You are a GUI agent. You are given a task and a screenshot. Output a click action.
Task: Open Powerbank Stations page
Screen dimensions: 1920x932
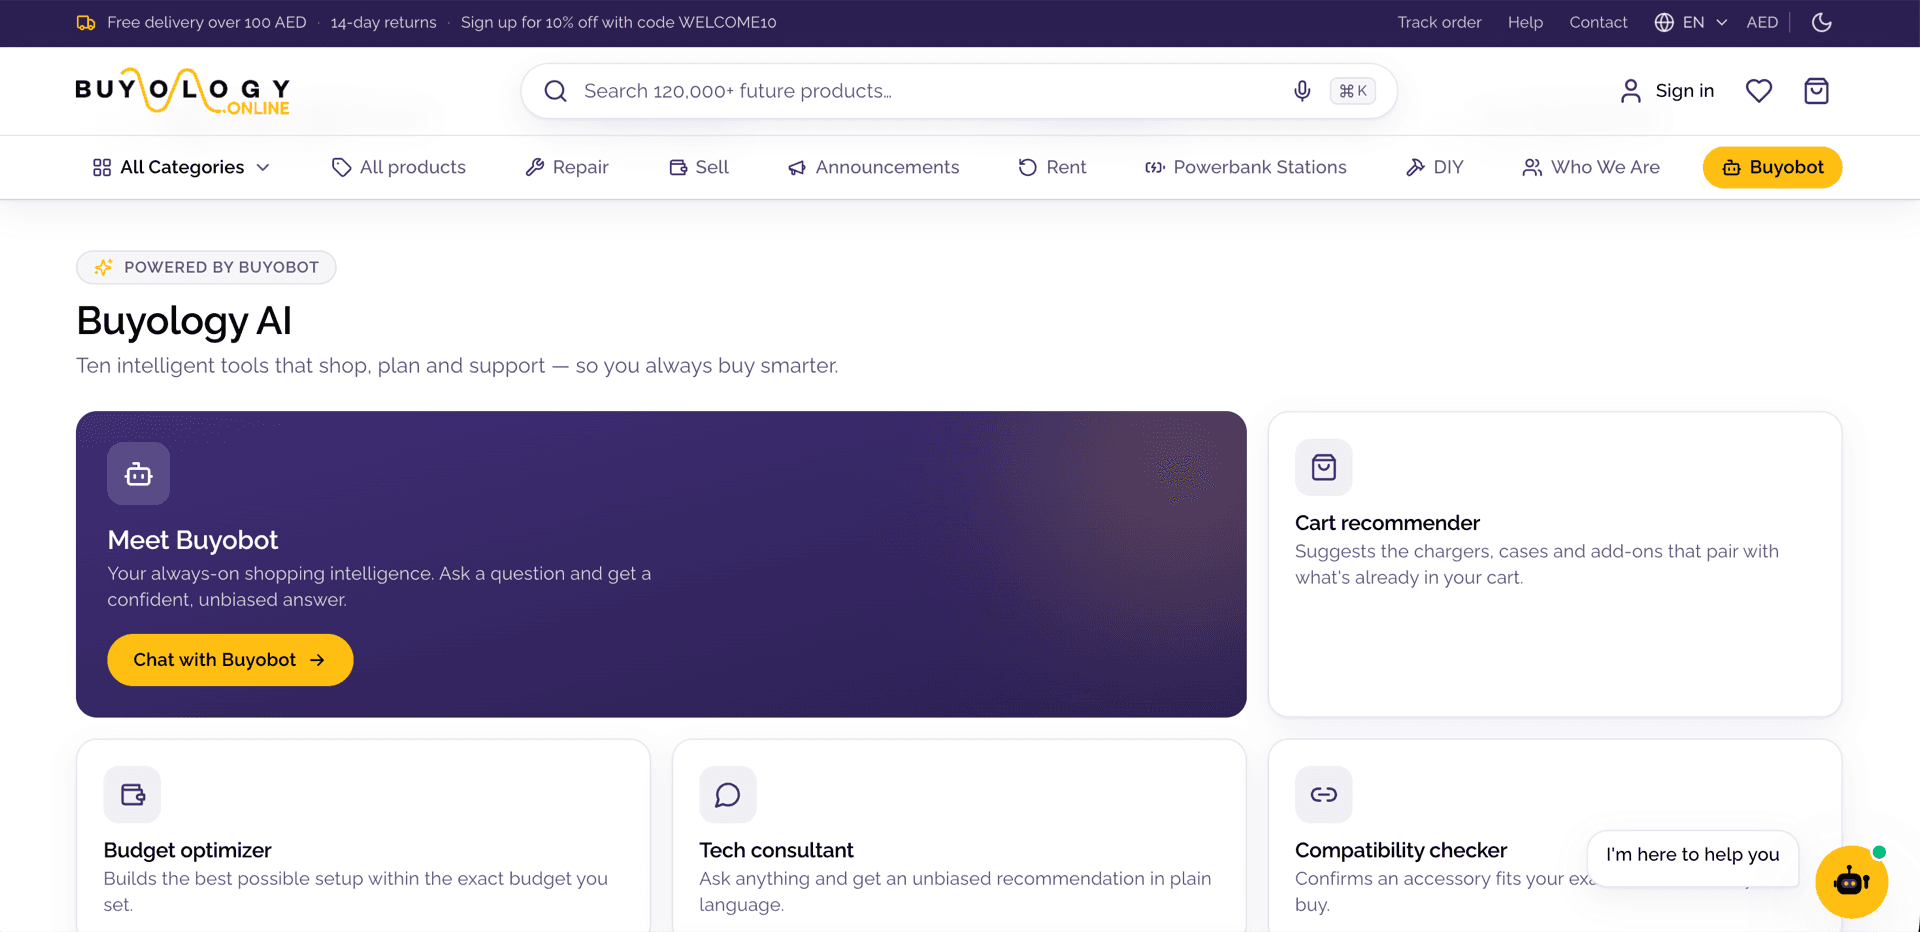(x=1246, y=167)
